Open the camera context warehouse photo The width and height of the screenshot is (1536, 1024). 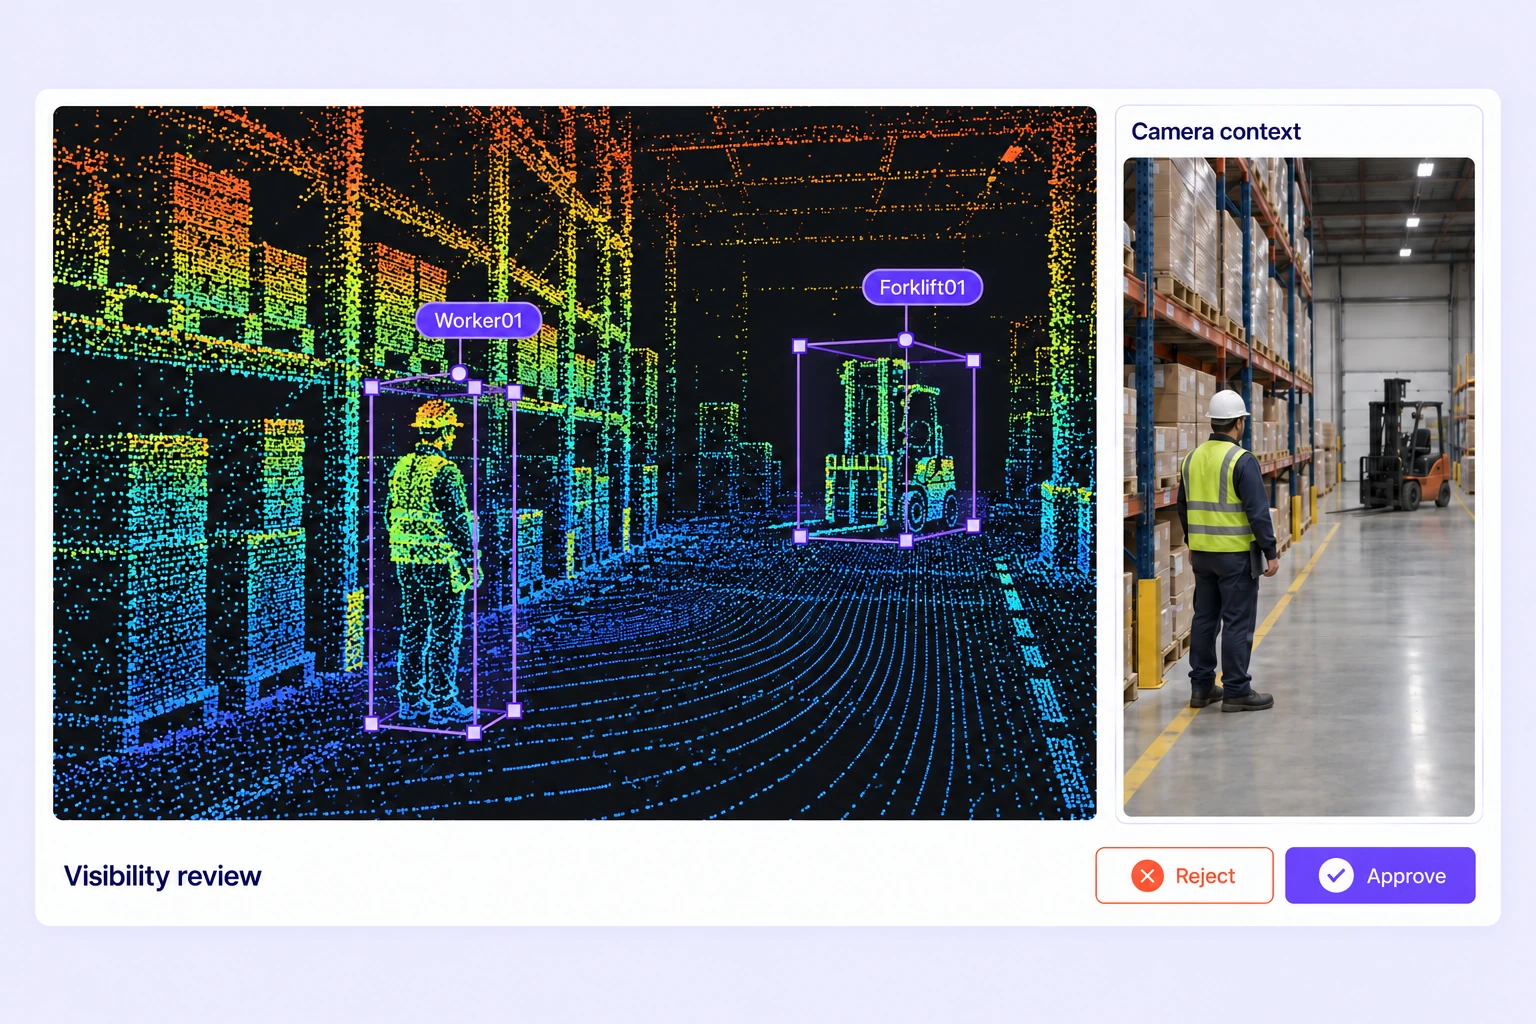[x=1299, y=487]
